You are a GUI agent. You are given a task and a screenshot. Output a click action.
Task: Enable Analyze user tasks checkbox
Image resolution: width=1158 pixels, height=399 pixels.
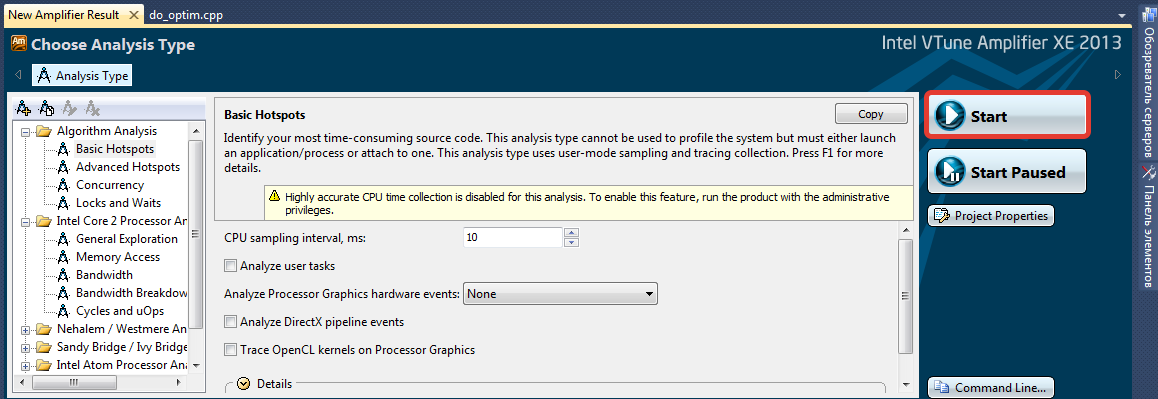(231, 266)
